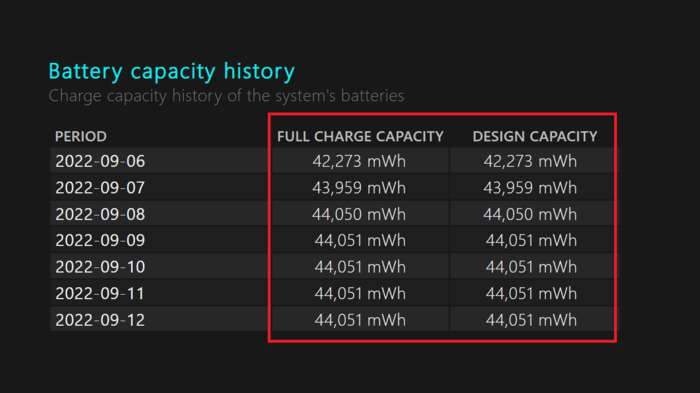Select the period cell 2022-09-09
The image size is (700, 393).
click(x=100, y=240)
